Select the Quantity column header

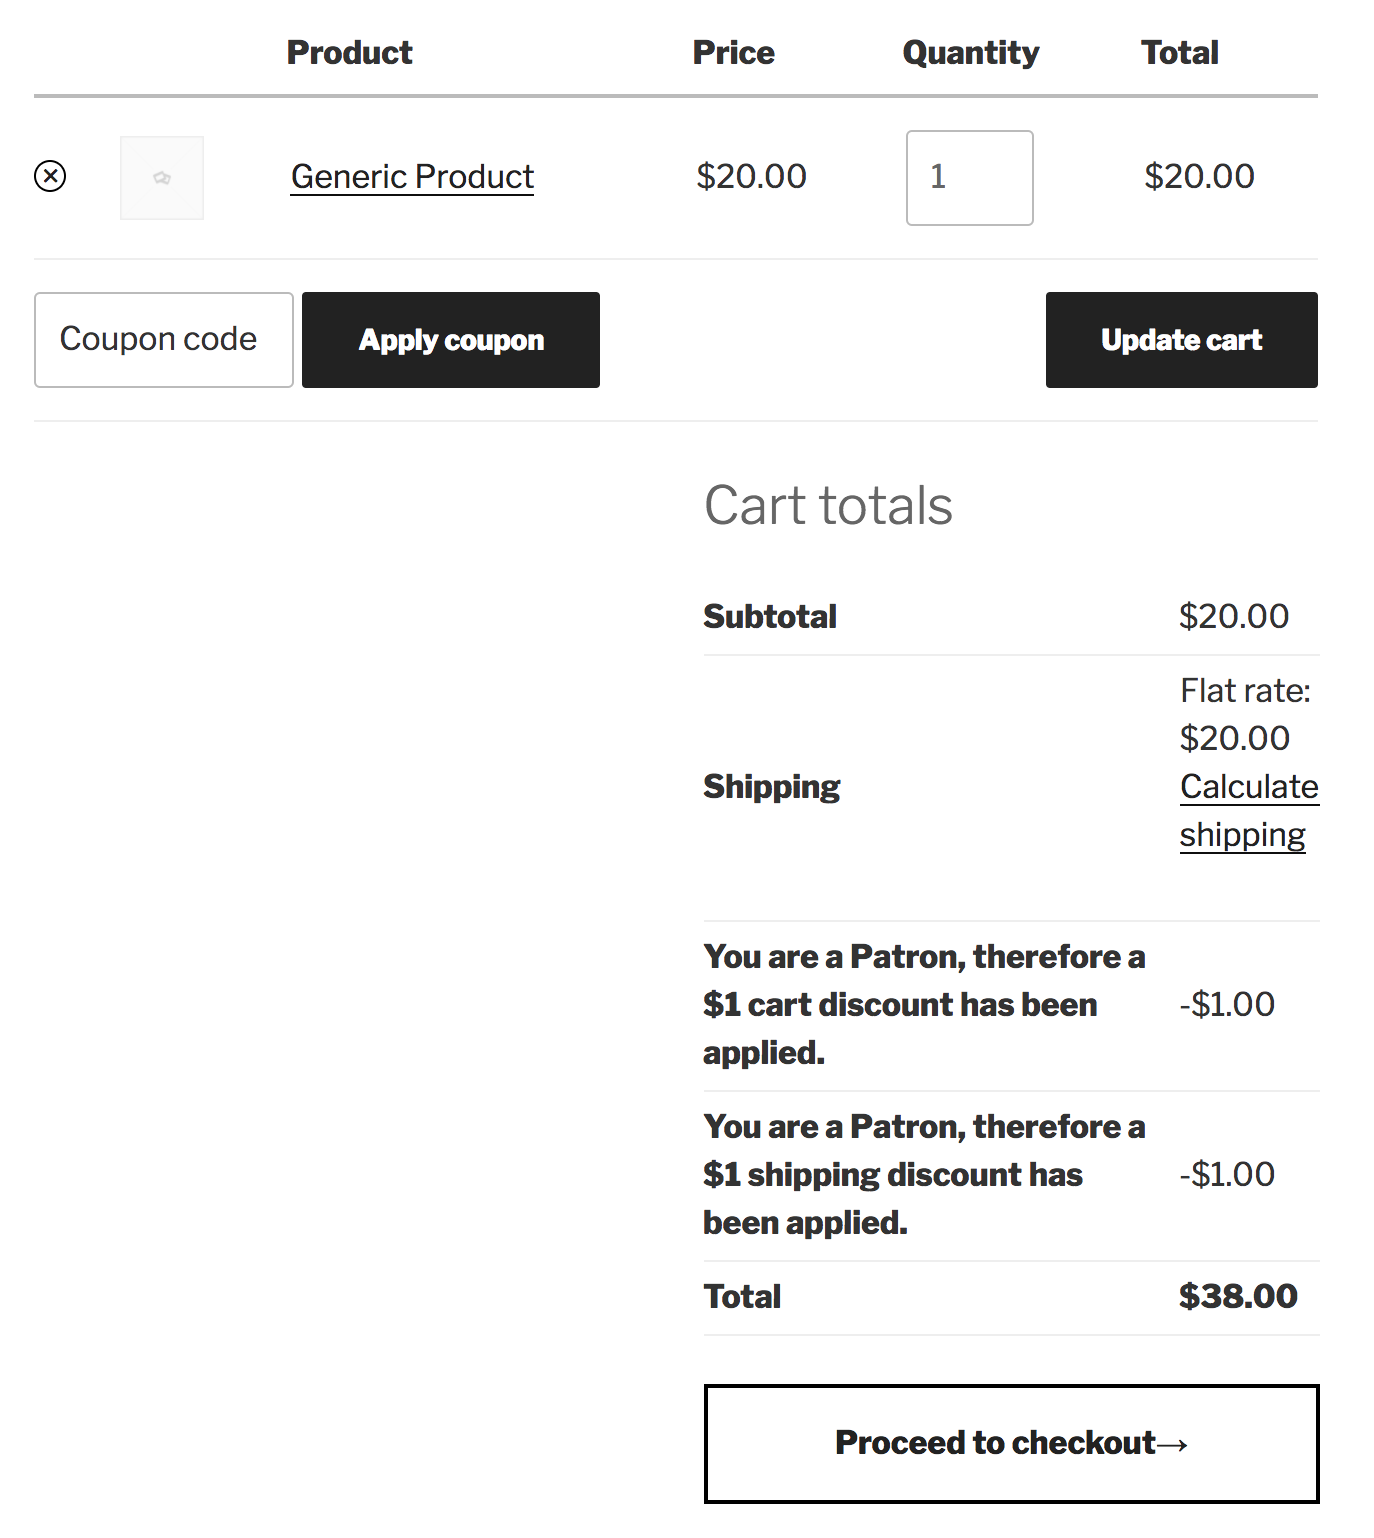pyautogui.click(x=970, y=53)
